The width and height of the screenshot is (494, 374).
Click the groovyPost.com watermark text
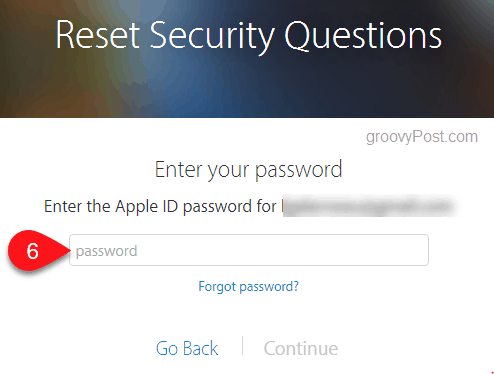point(422,137)
